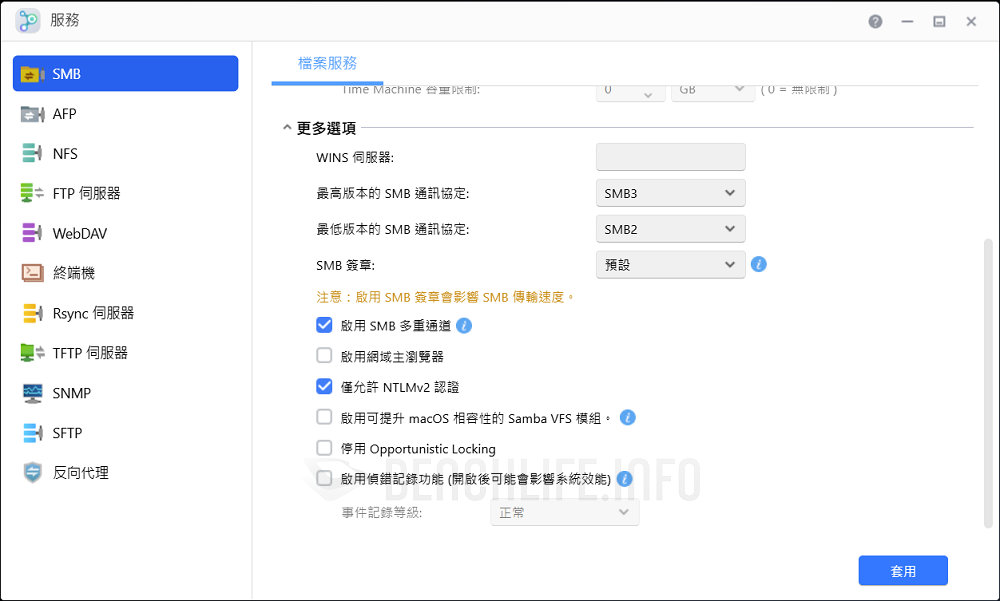
Task: Switch to 檔案服務 tab
Action: (x=327, y=63)
